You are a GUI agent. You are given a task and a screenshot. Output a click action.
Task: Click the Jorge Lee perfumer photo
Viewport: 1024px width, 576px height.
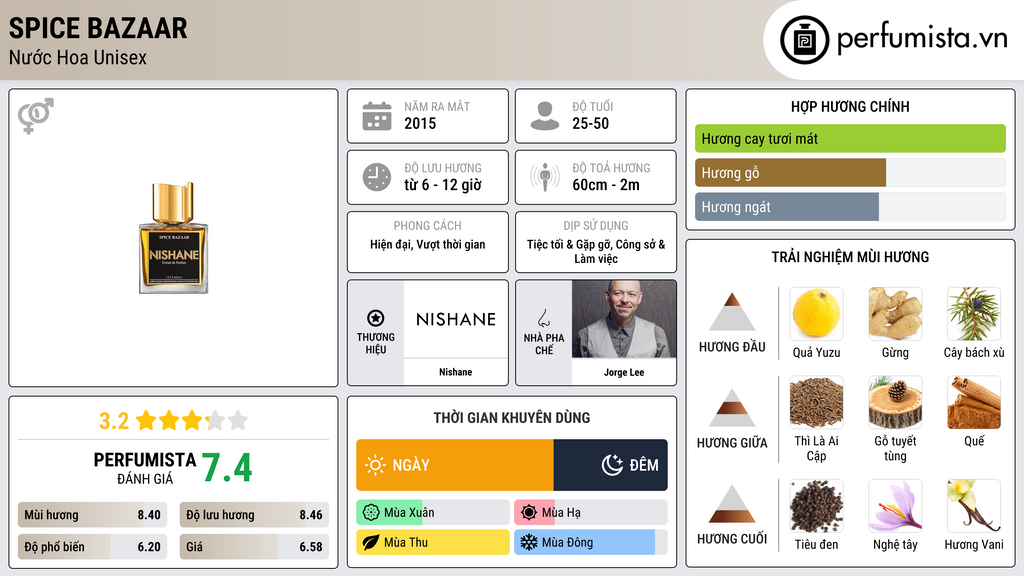click(624, 319)
